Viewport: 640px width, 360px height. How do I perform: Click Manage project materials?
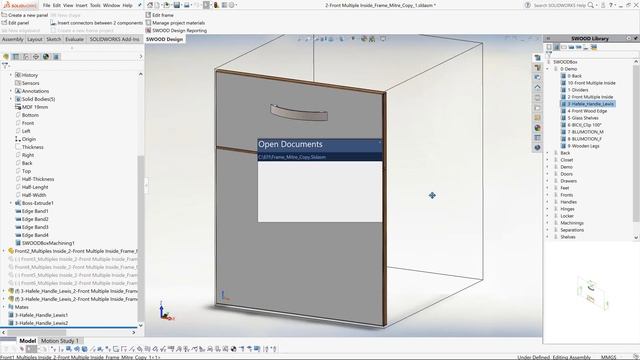[176, 23]
